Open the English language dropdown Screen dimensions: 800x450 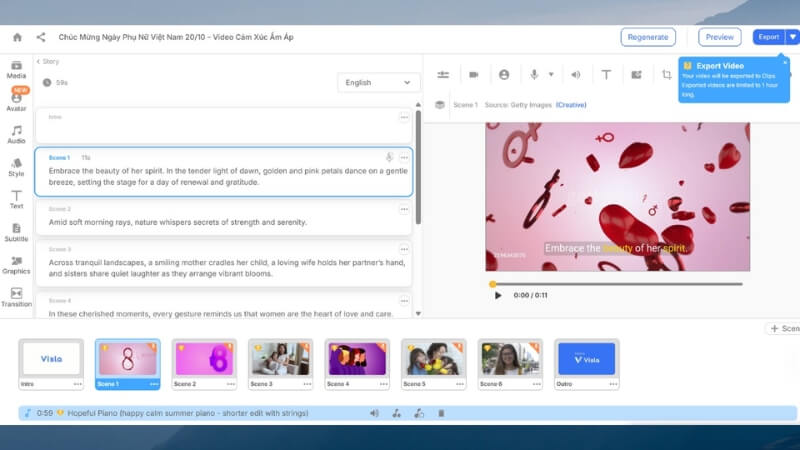point(378,82)
